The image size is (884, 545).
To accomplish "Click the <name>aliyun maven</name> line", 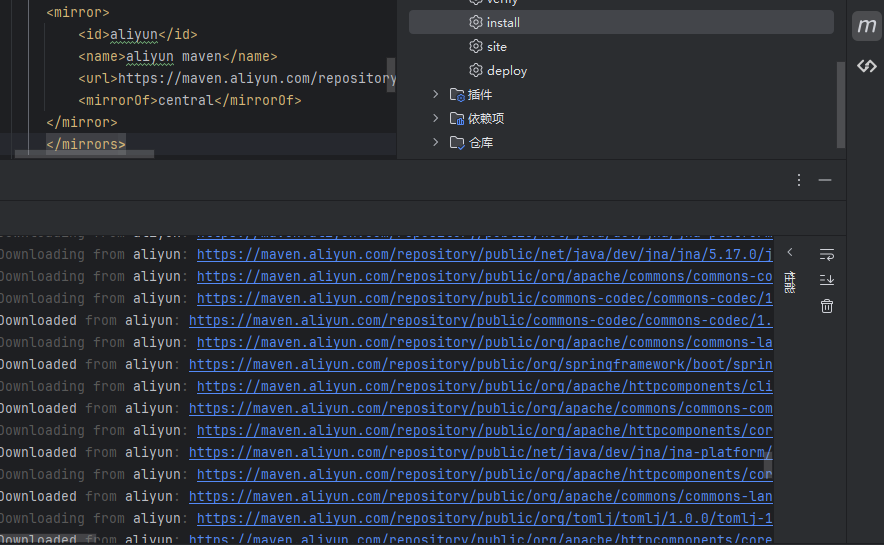I will click(178, 56).
